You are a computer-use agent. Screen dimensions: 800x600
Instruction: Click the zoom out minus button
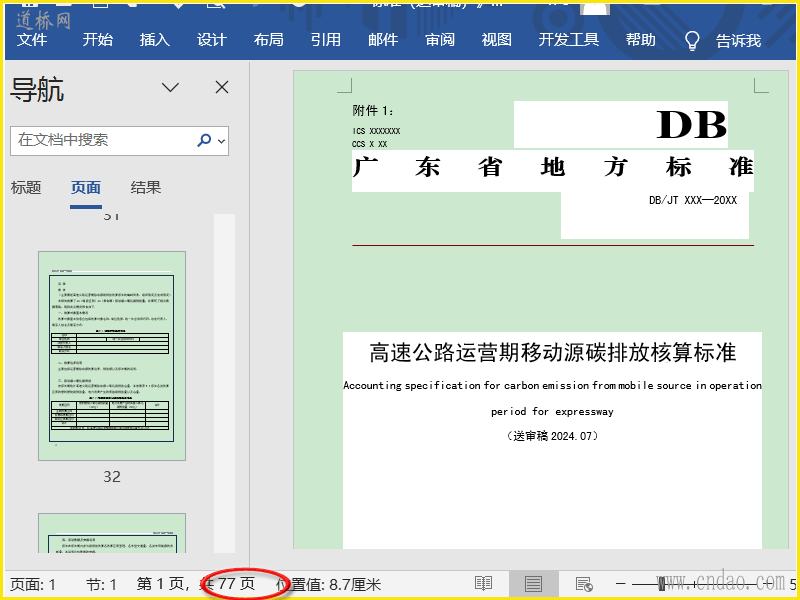[620, 583]
